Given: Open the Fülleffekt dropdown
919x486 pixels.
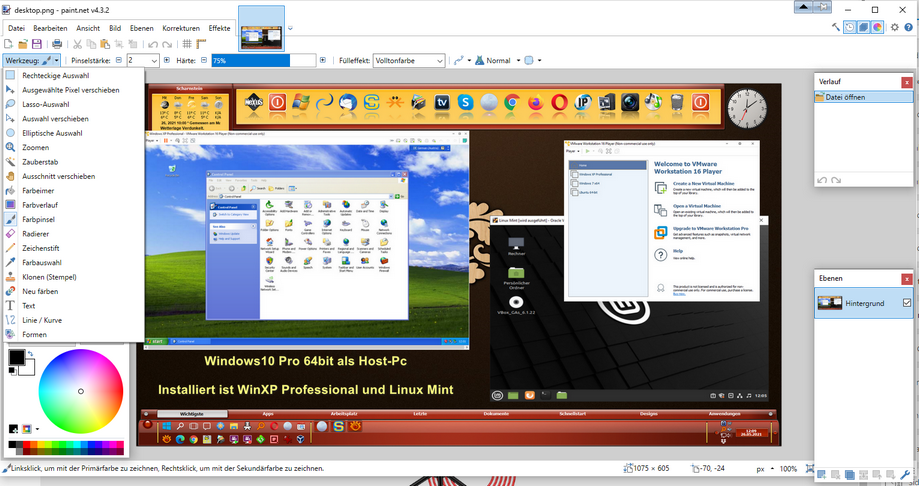Looking at the screenshot, I should [x=409, y=61].
